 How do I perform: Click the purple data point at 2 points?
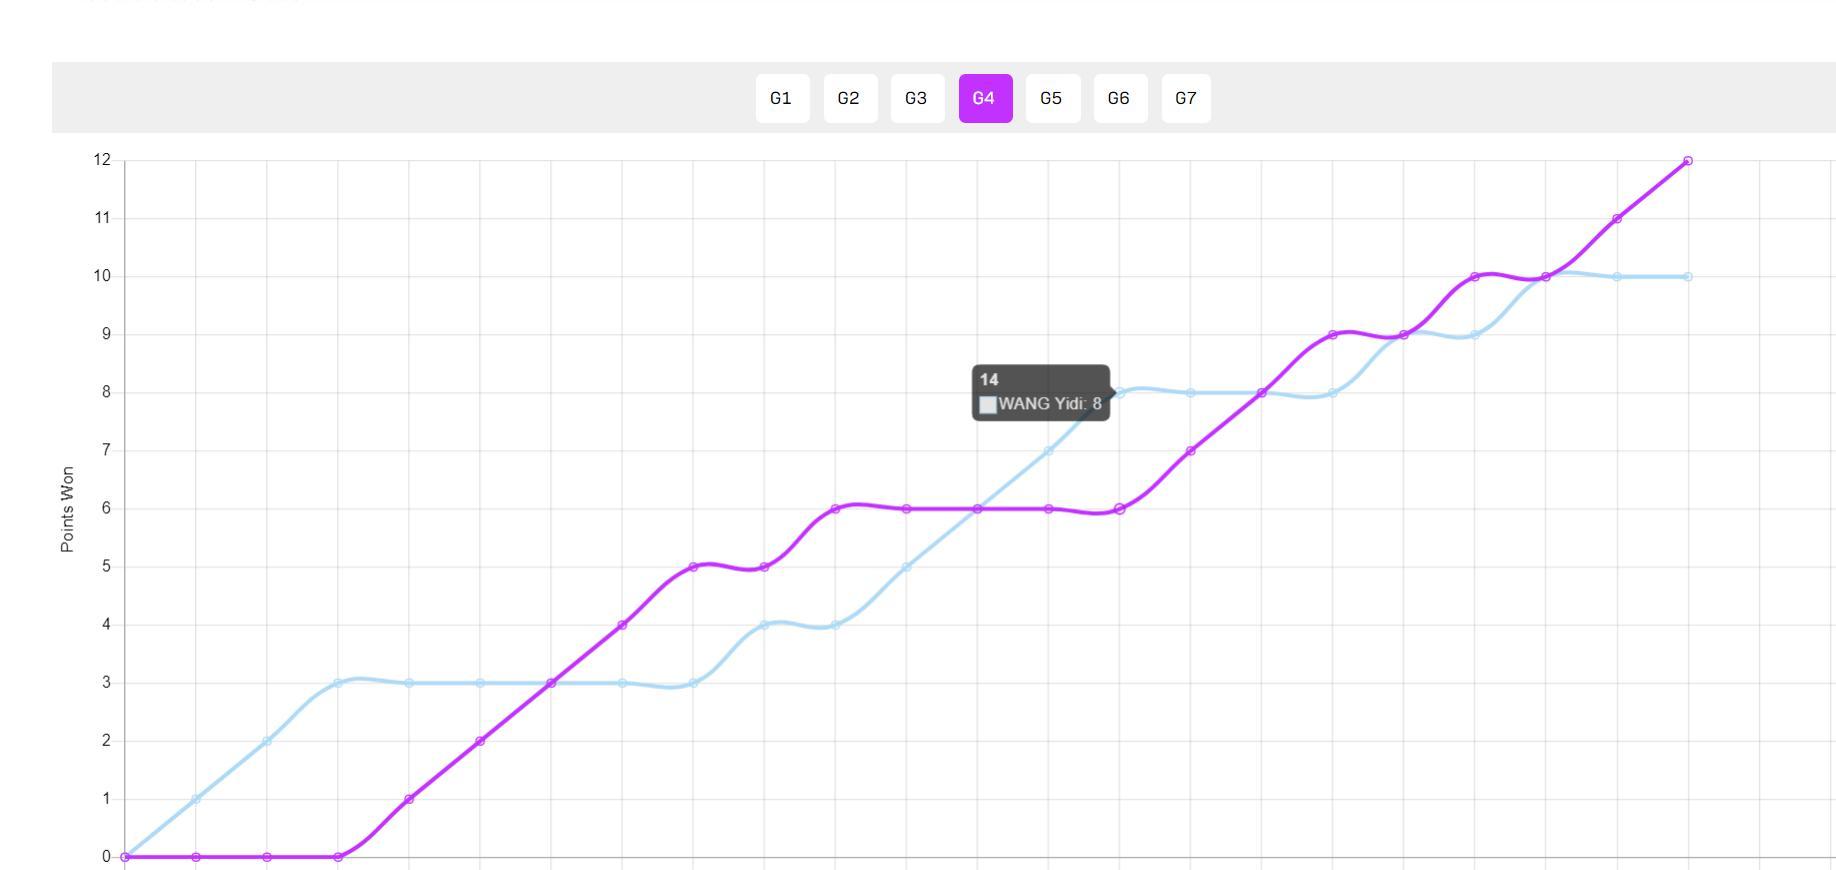(480, 741)
